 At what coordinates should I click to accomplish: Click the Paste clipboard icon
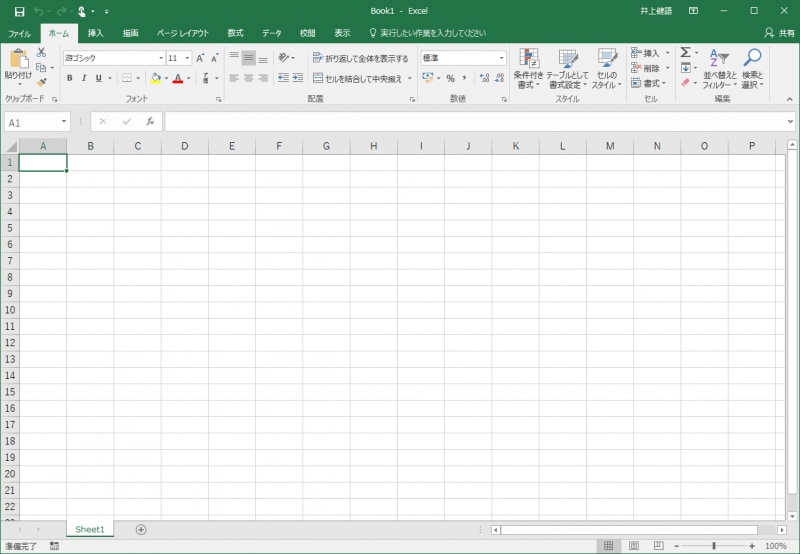[x=19, y=59]
